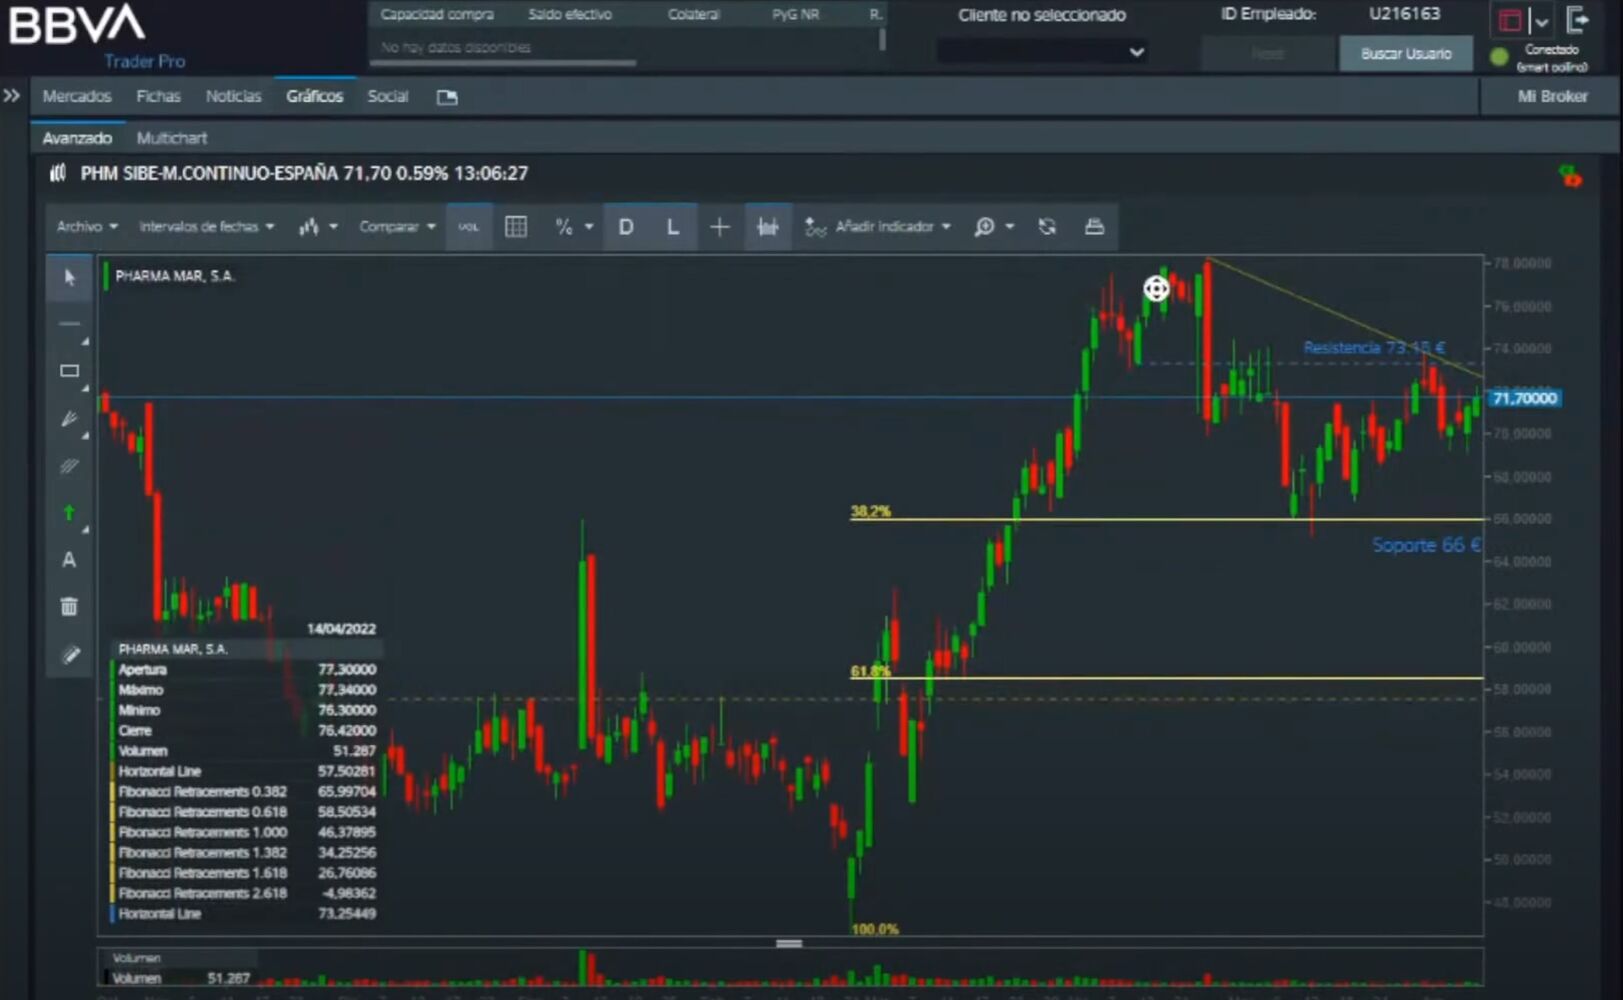Click the Capacidad compra column header
The image size is (1623, 1000).
[437, 14]
